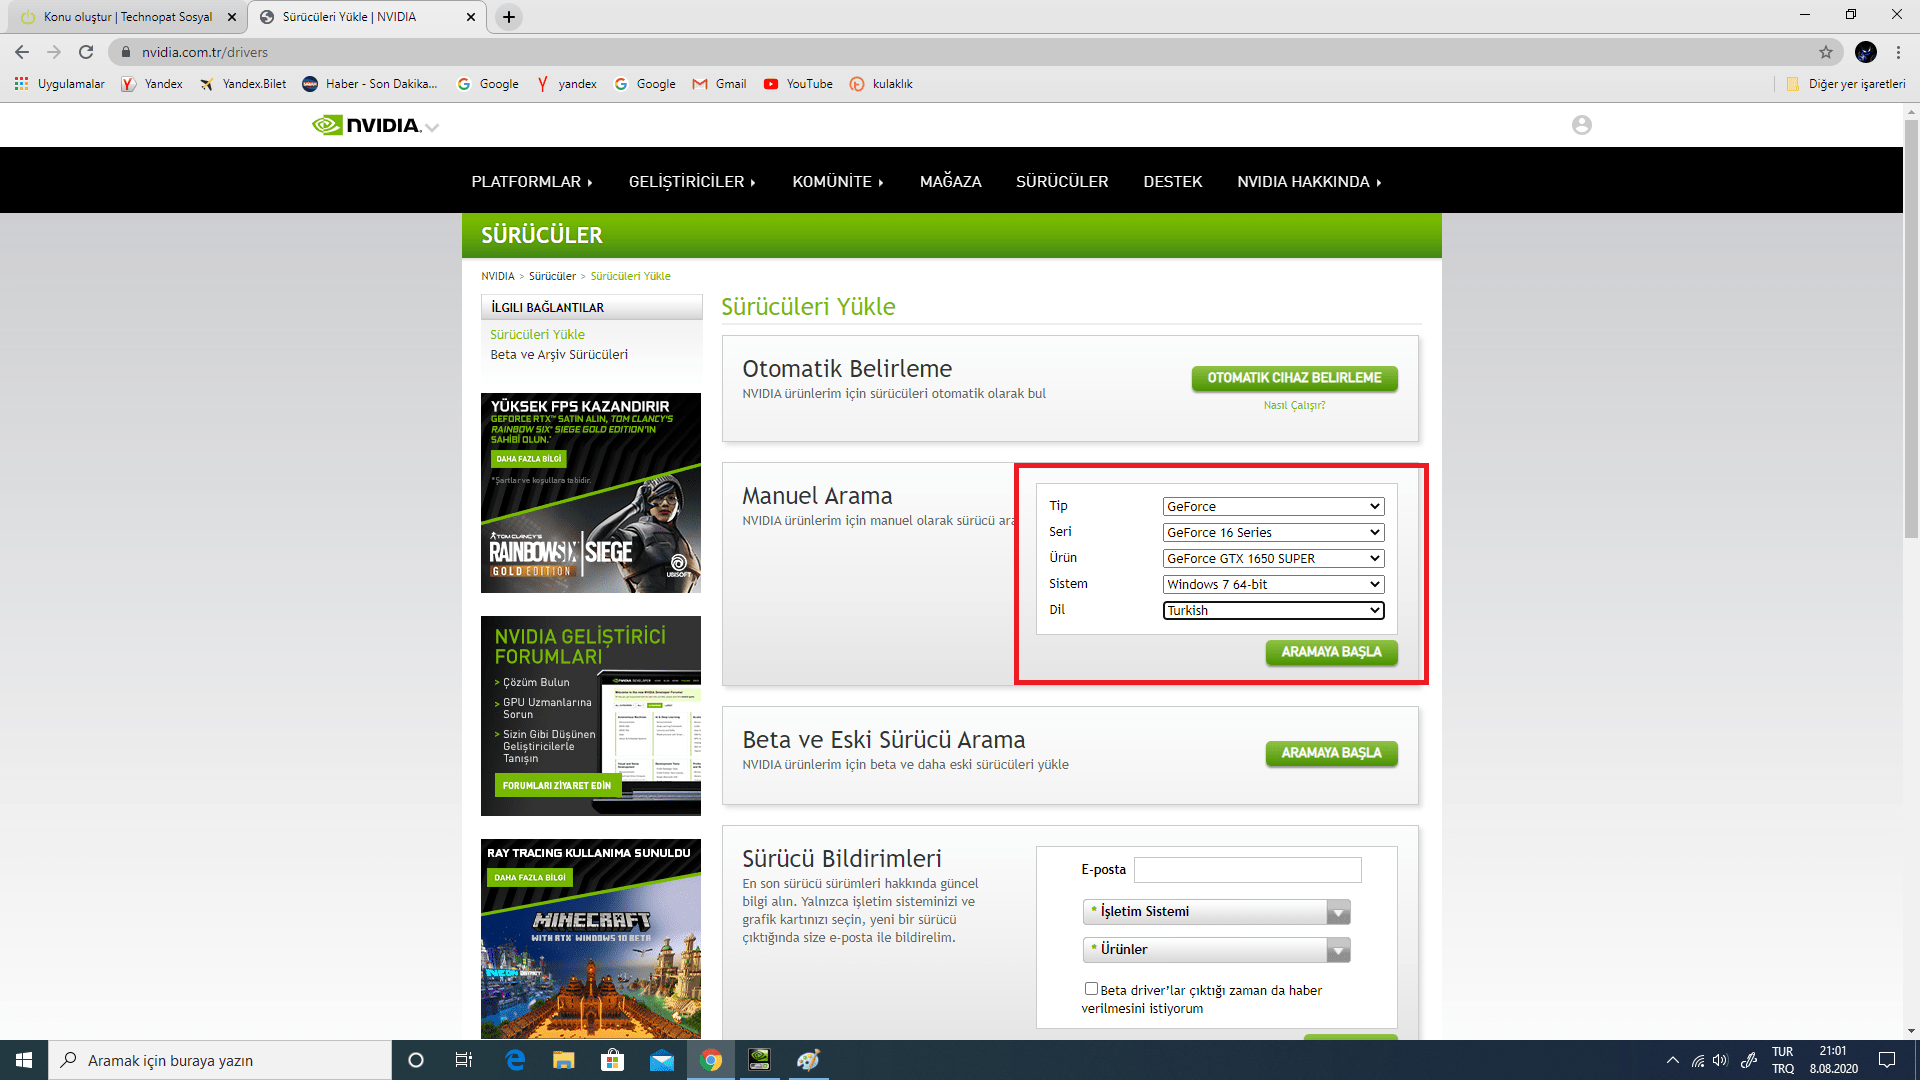Click the E-posta input field

click(x=1247, y=870)
